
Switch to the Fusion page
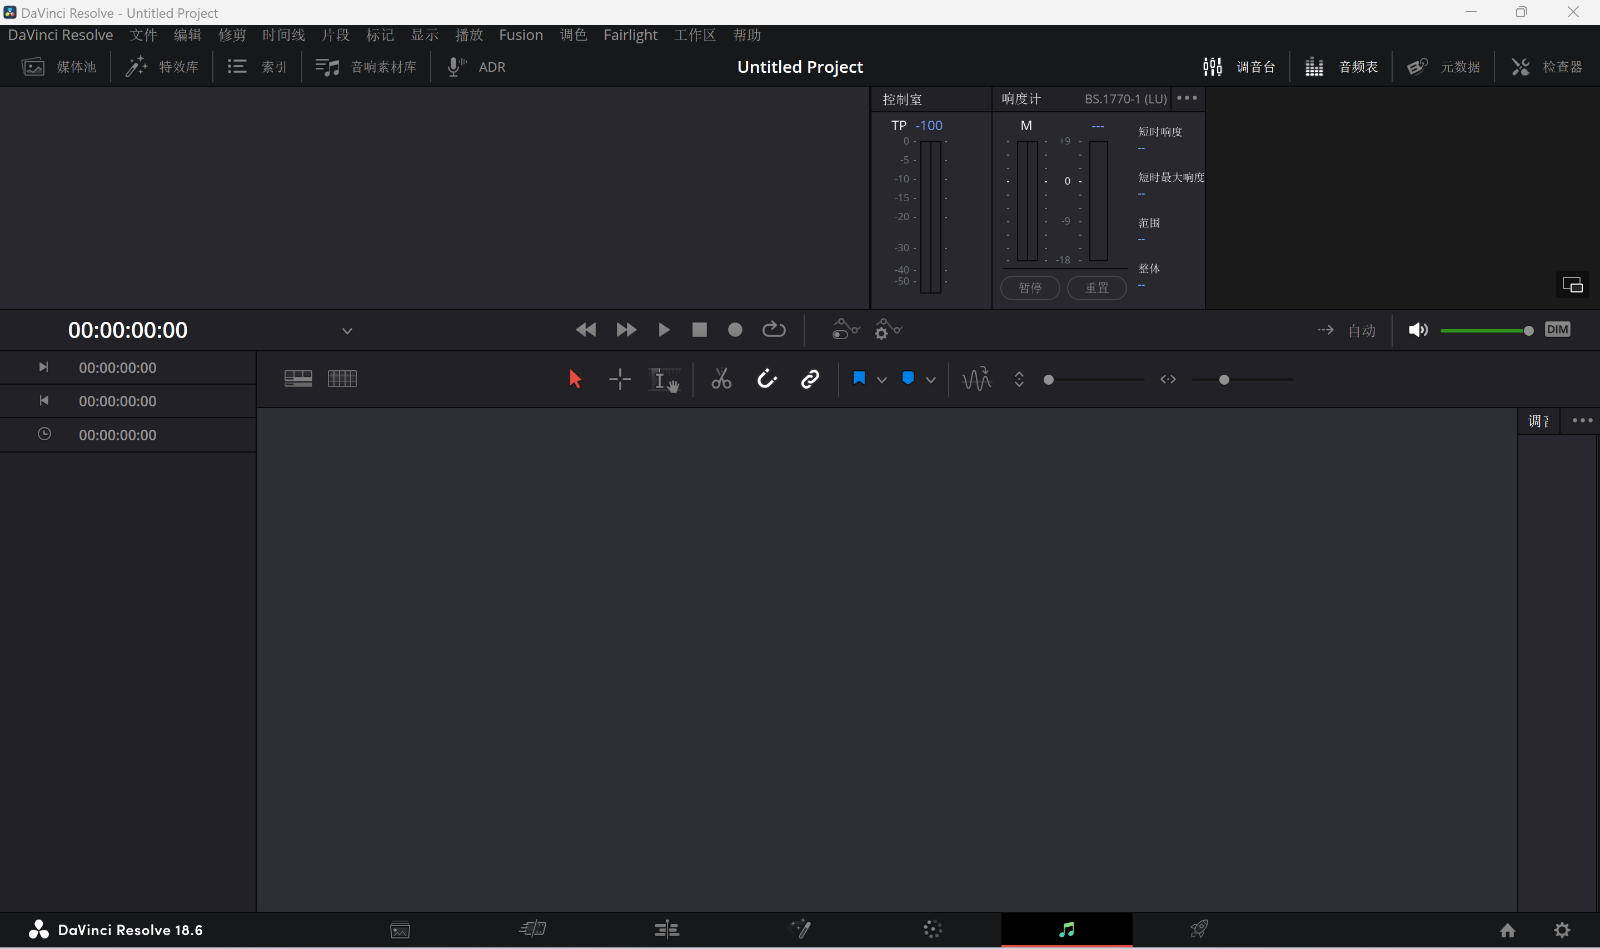pos(800,929)
